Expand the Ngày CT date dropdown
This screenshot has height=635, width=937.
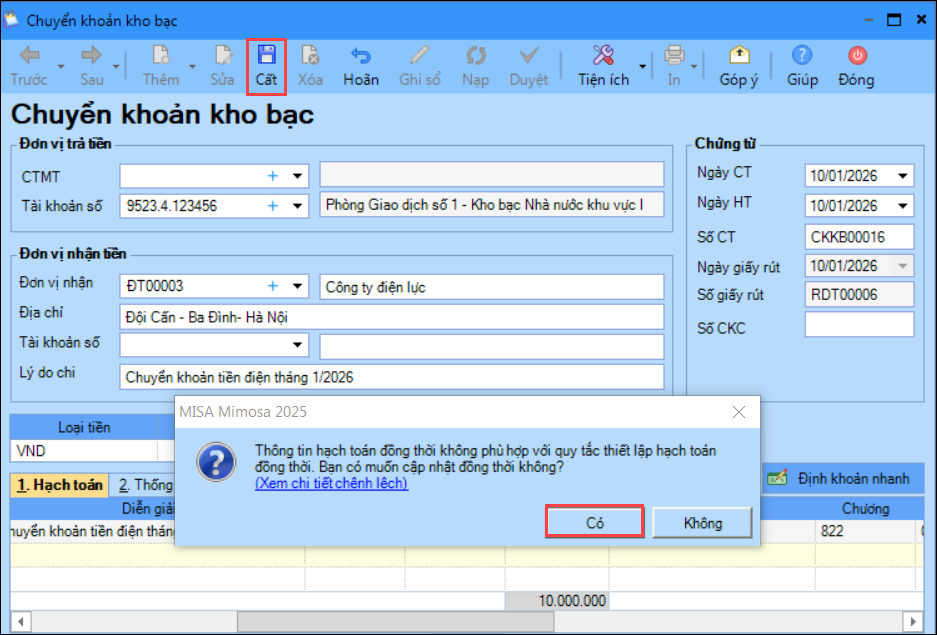tap(903, 176)
